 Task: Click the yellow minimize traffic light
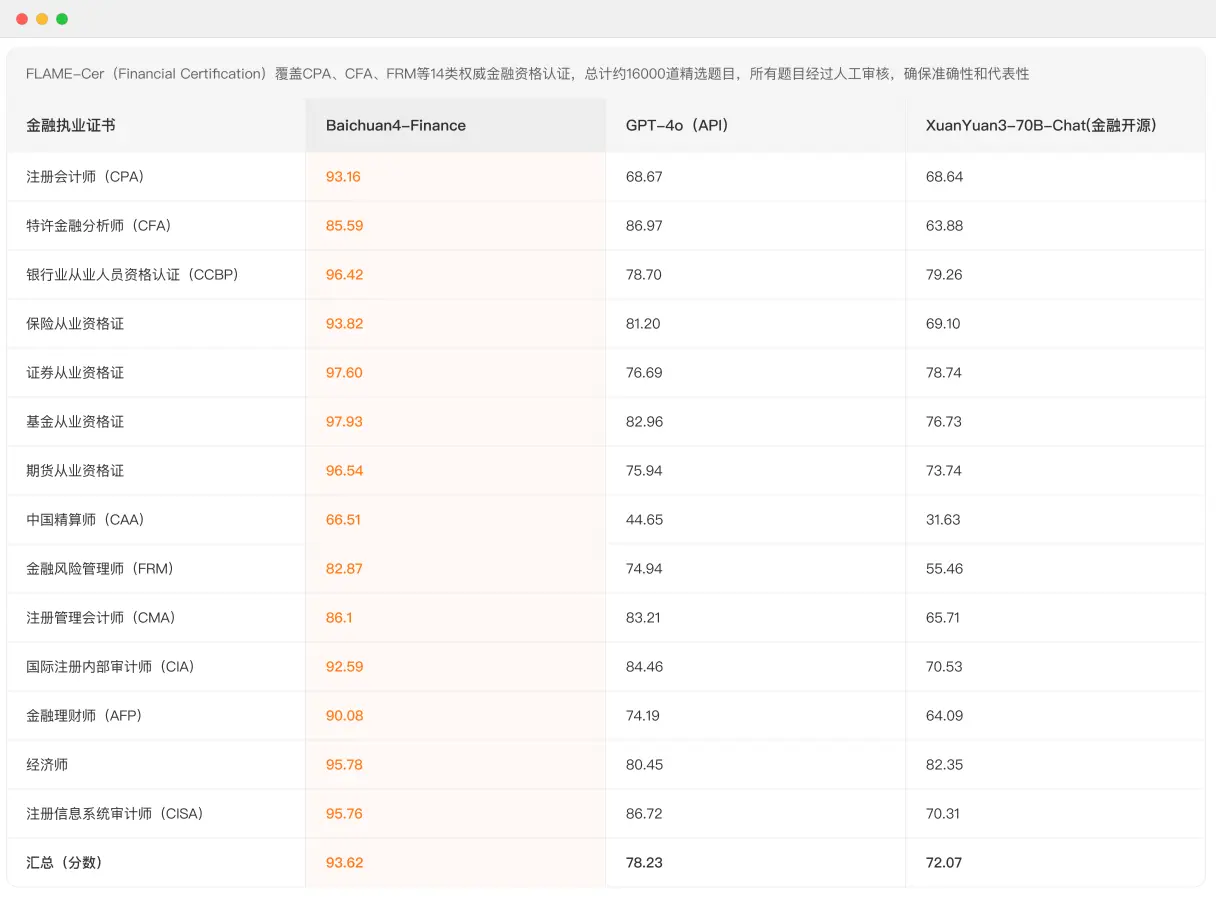tap(41, 18)
